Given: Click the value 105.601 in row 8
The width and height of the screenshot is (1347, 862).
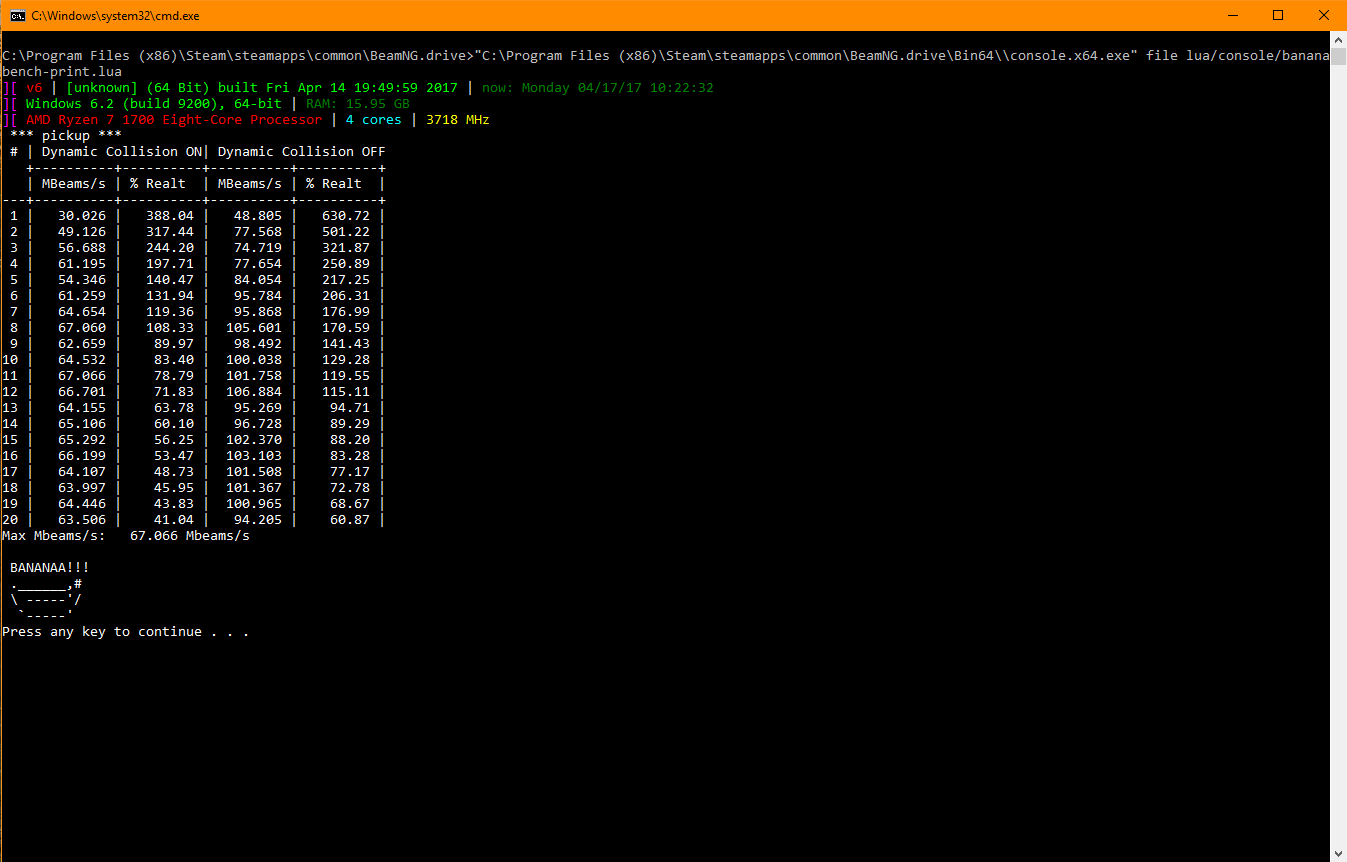Looking at the screenshot, I should point(254,328).
